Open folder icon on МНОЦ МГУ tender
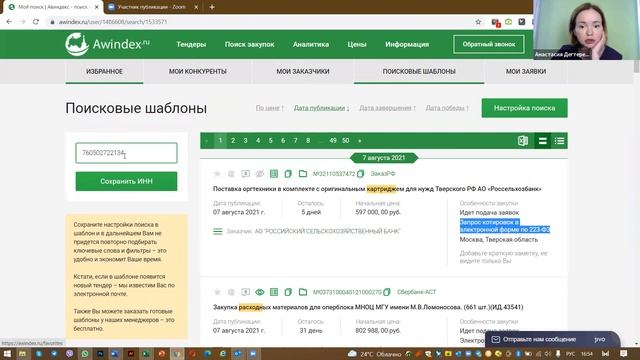Viewport: 640px width, 360px height. click(x=303, y=292)
